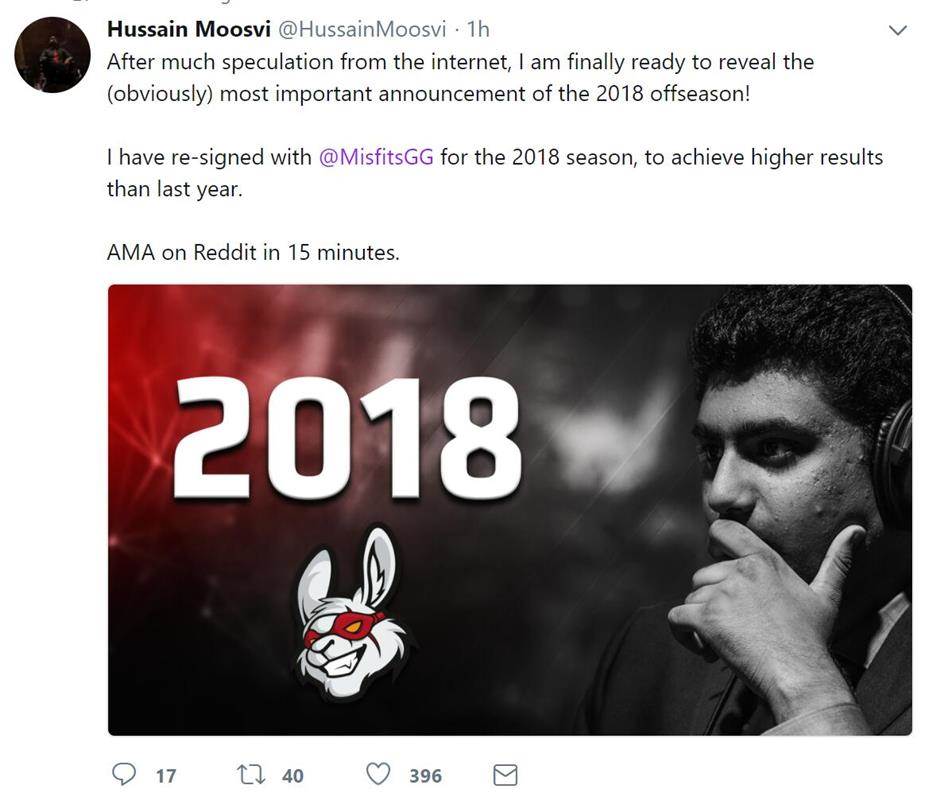Retweet this tweet via the retweet icon
928x800 pixels.
249,775
